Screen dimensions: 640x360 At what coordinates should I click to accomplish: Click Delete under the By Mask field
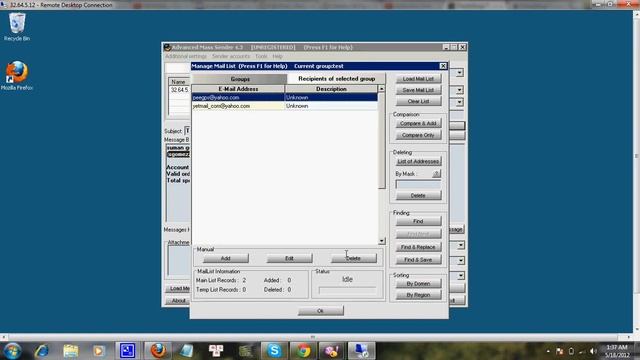(x=418, y=196)
